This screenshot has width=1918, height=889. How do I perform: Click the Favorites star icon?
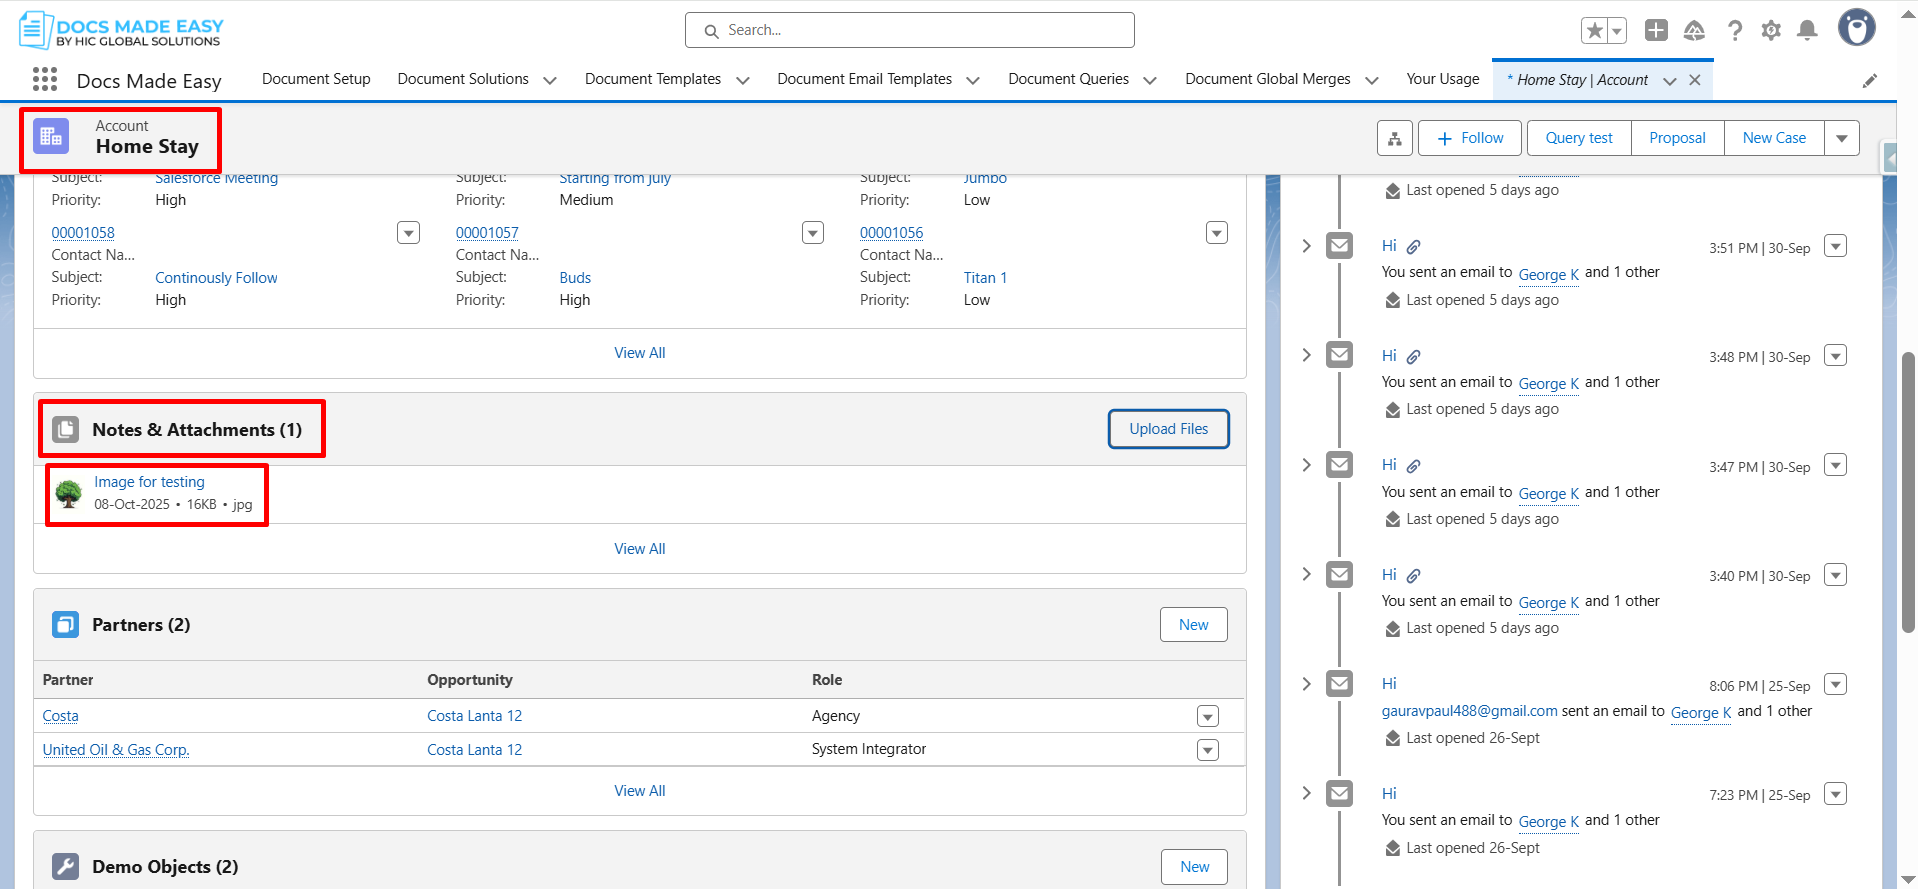[1594, 31]
